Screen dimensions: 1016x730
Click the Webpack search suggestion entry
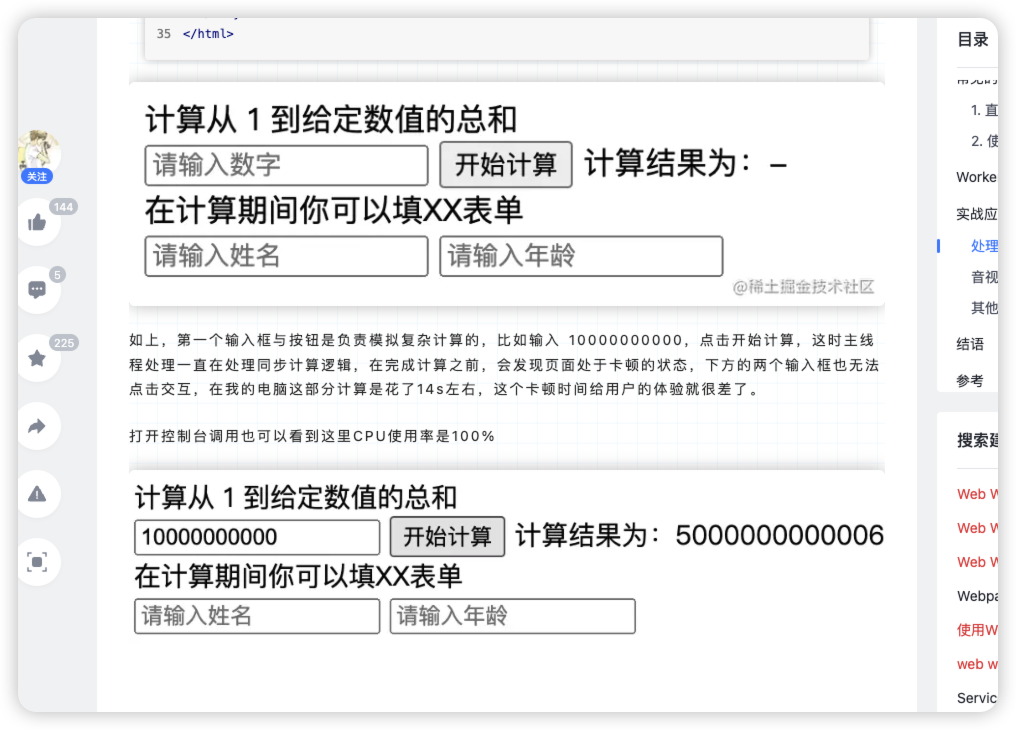[x=978, y=596]
